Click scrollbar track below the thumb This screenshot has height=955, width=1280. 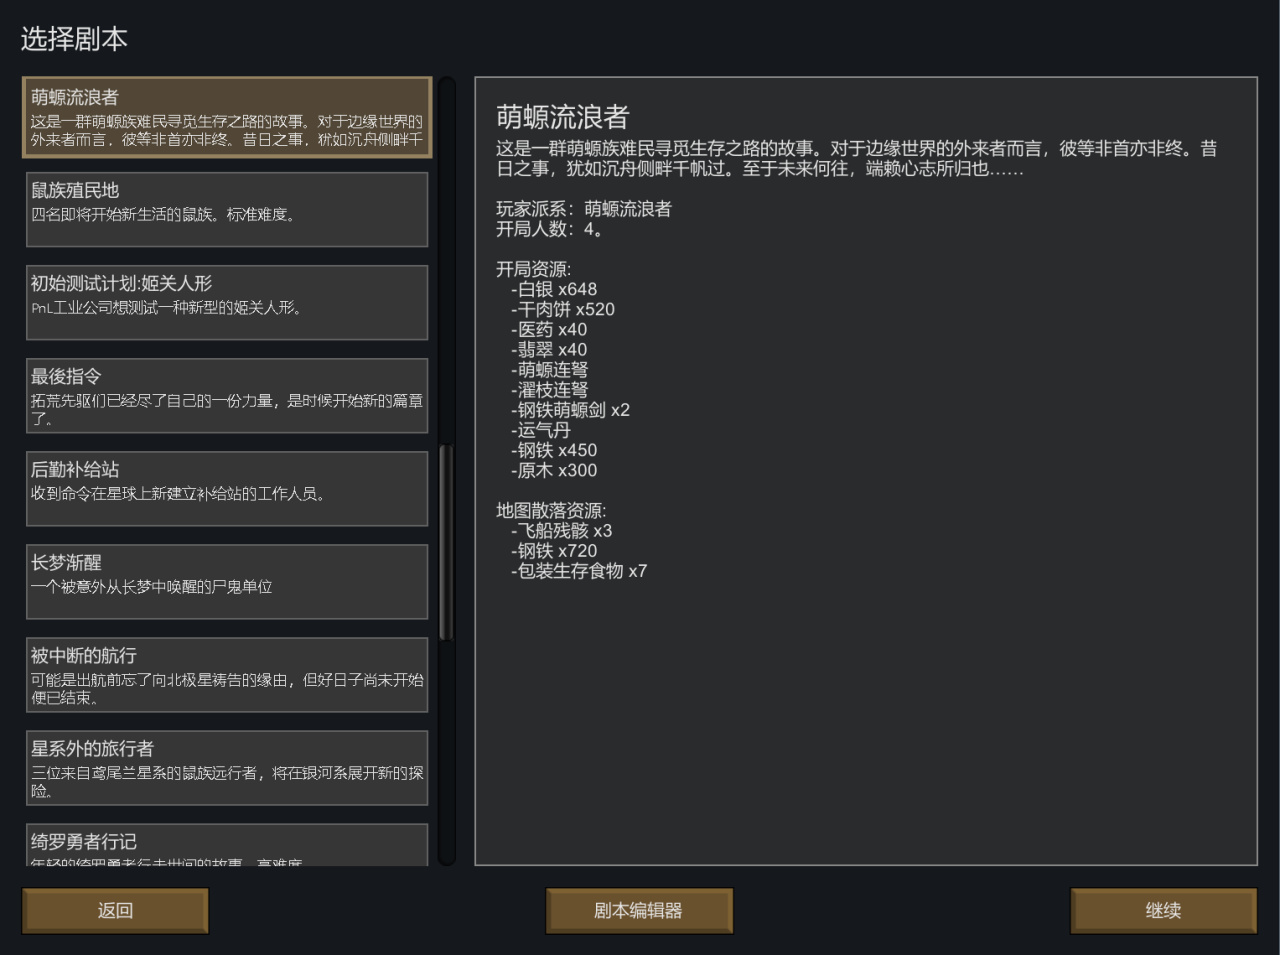(x=446, y=750)
